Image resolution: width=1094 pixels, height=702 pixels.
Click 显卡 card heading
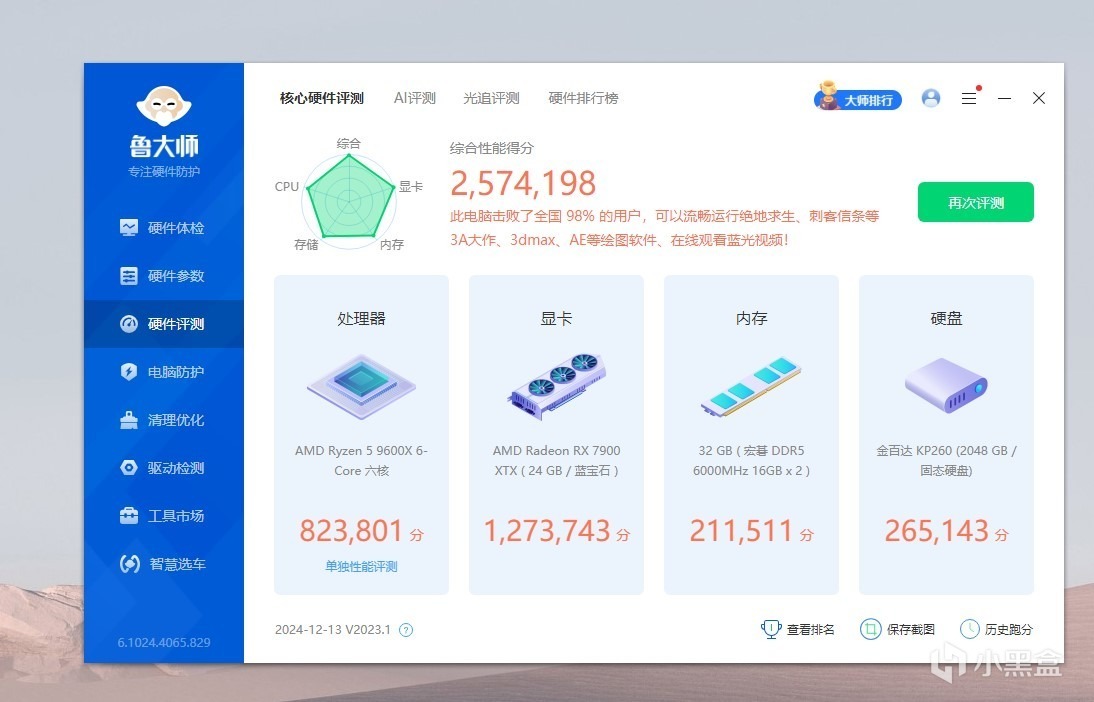[x=556, y=319]
